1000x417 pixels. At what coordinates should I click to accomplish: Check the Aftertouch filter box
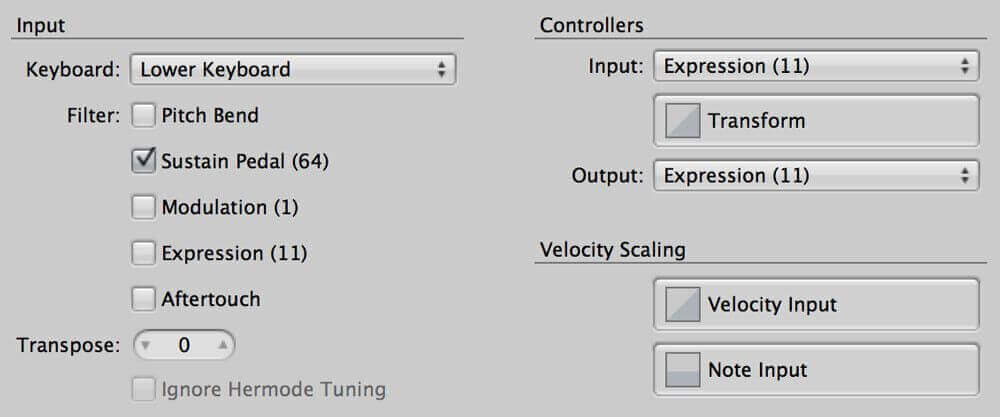click(x=143, y=299)
